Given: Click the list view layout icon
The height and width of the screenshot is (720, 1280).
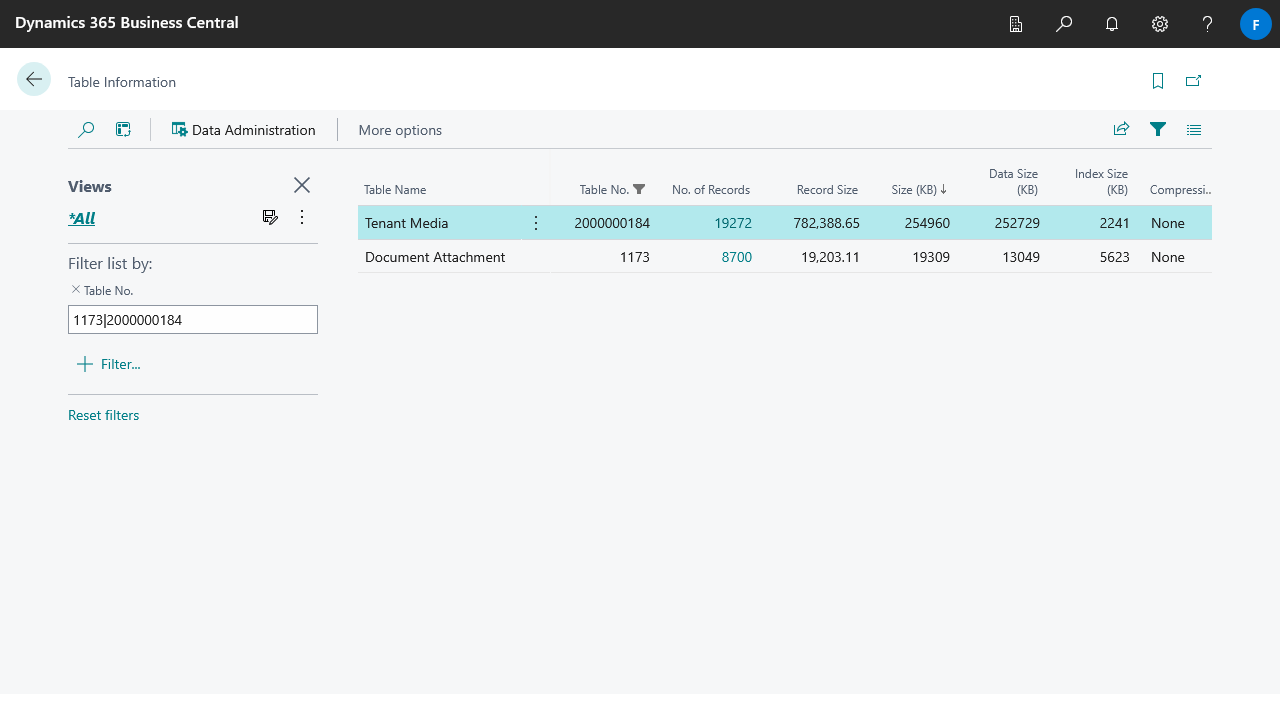Looking at the screenshot, I should (x=1193, y=130).
